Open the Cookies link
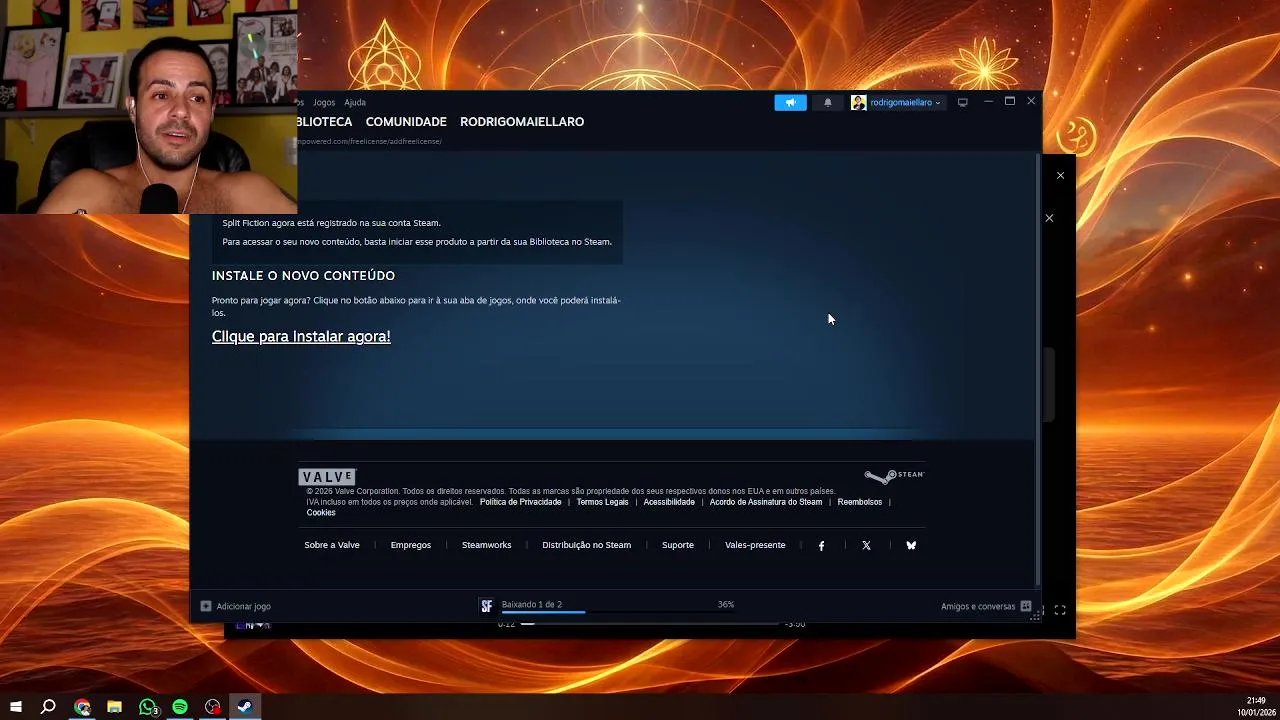The height and width of the screenshot is (720, 1280). 321,513
